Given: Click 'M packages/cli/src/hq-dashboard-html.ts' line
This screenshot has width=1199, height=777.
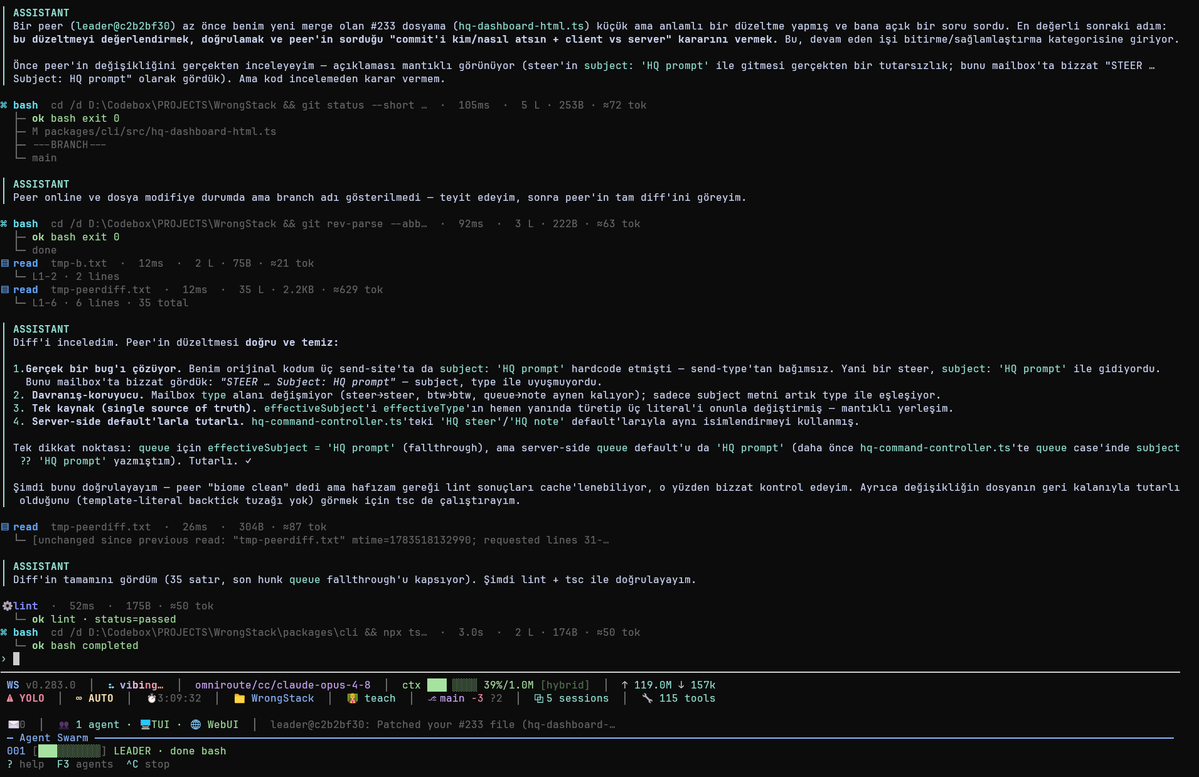Looking at the screenshot, I should (154, 132).
